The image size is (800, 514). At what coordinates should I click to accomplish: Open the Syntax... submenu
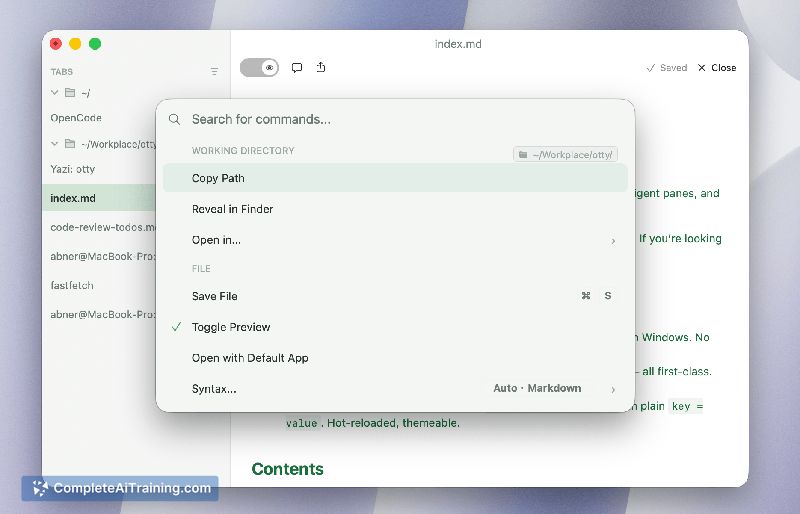[395, 389]
